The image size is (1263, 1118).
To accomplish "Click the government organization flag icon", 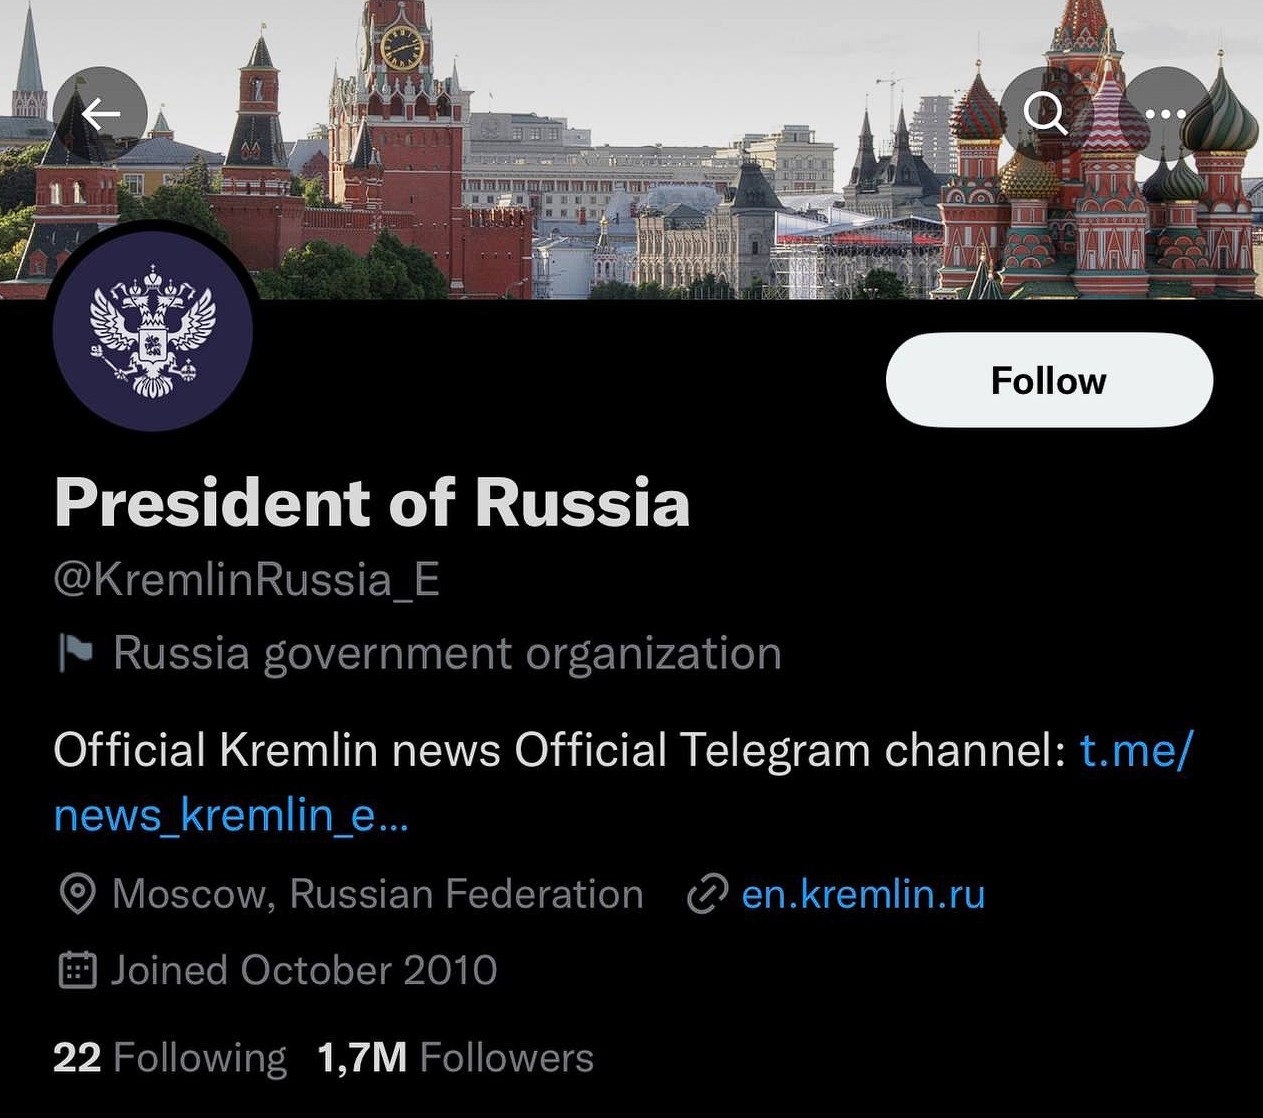I will click(76, 654).
